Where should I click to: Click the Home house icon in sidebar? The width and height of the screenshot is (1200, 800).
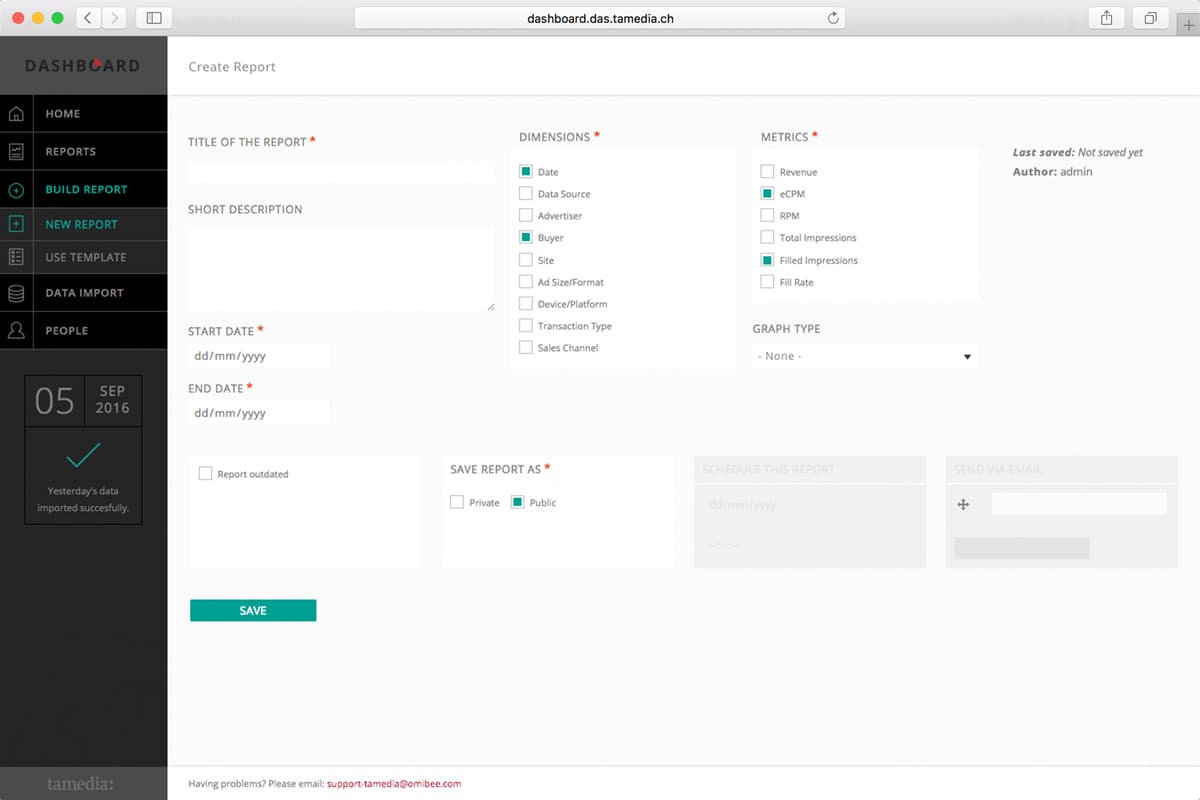pos(16,114)
